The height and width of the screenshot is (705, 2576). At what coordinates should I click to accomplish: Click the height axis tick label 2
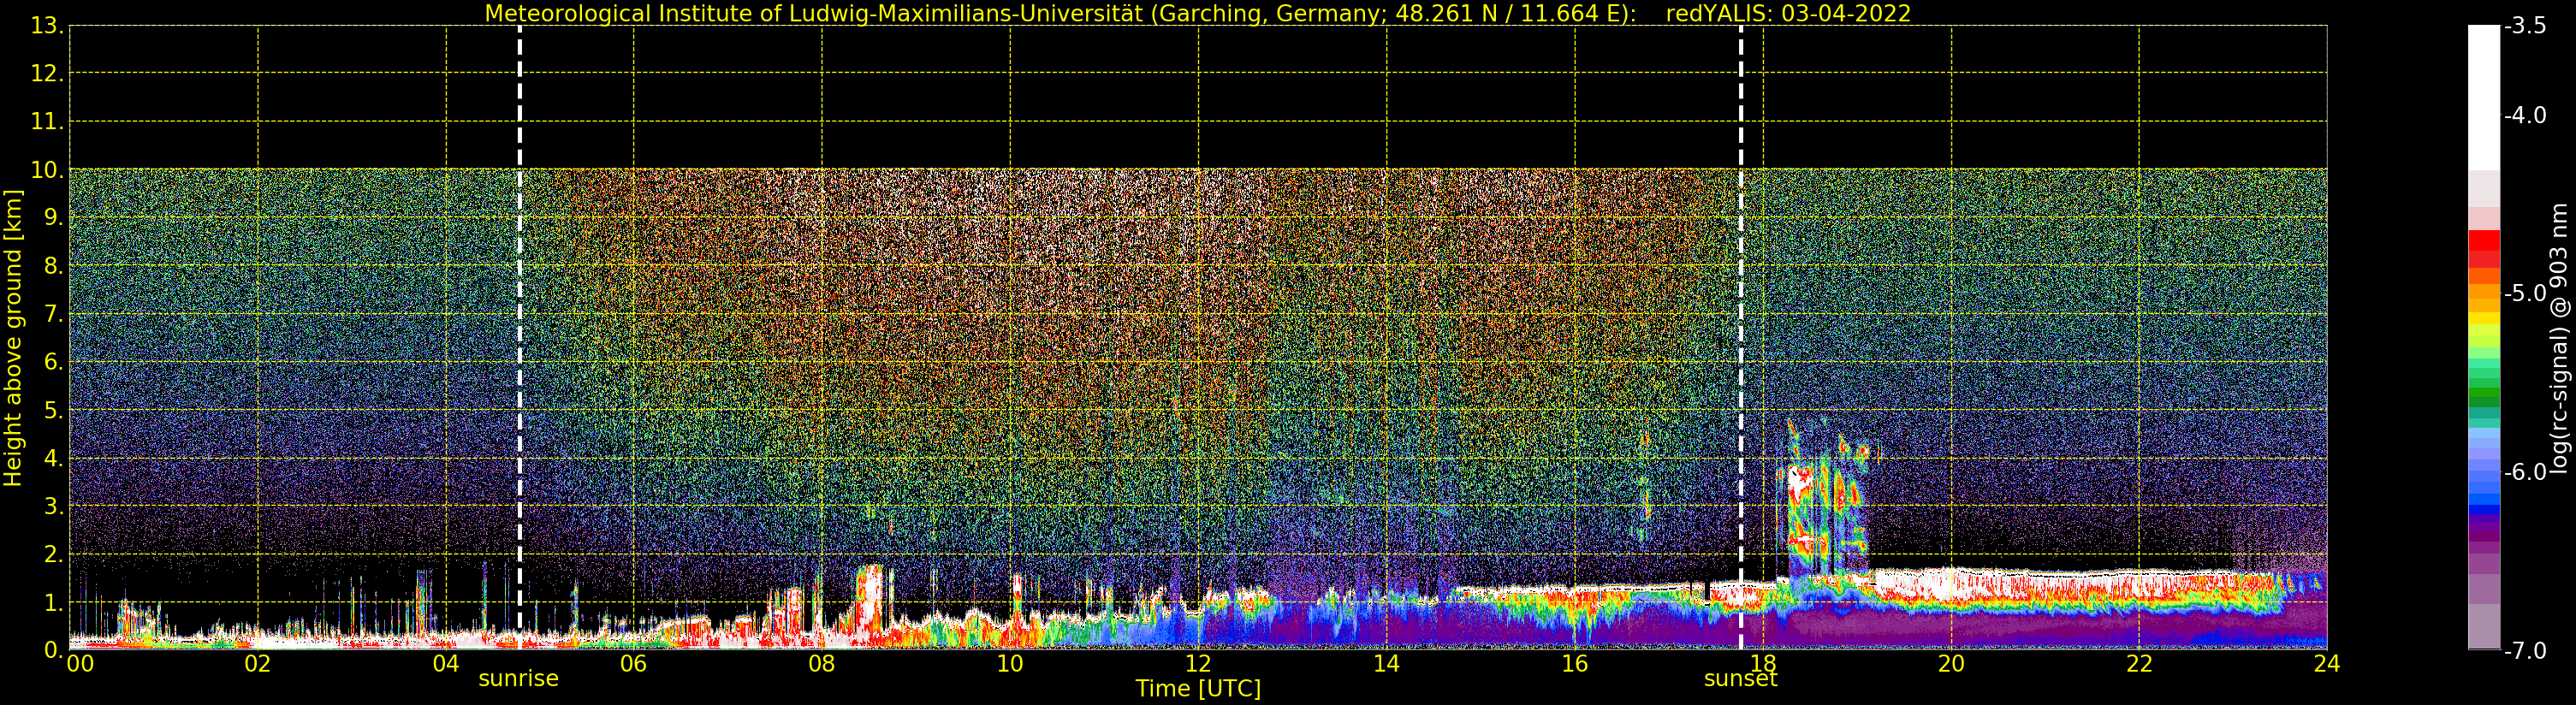54,554
